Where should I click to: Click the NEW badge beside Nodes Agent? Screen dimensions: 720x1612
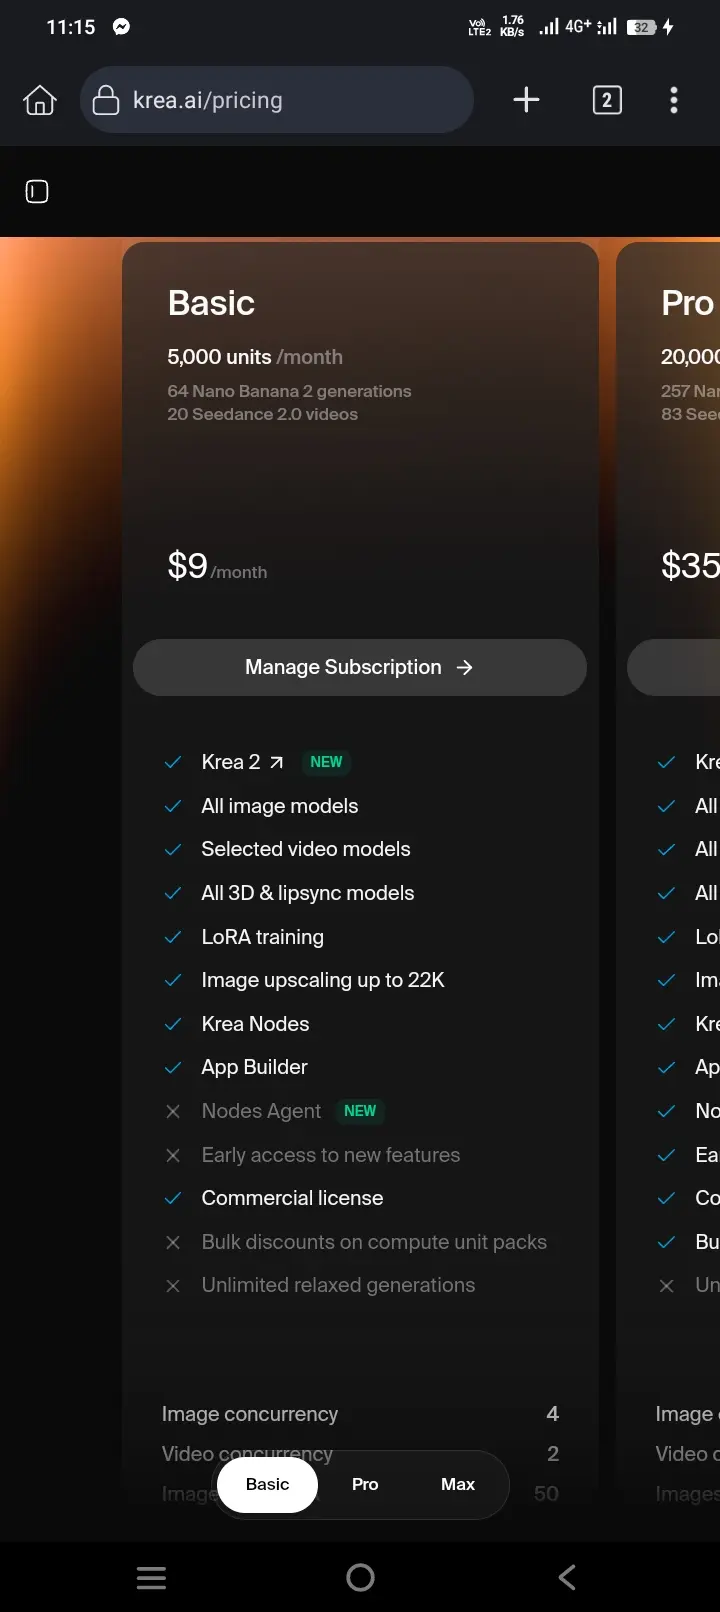pyautogui.click(x=360, y=1111)
